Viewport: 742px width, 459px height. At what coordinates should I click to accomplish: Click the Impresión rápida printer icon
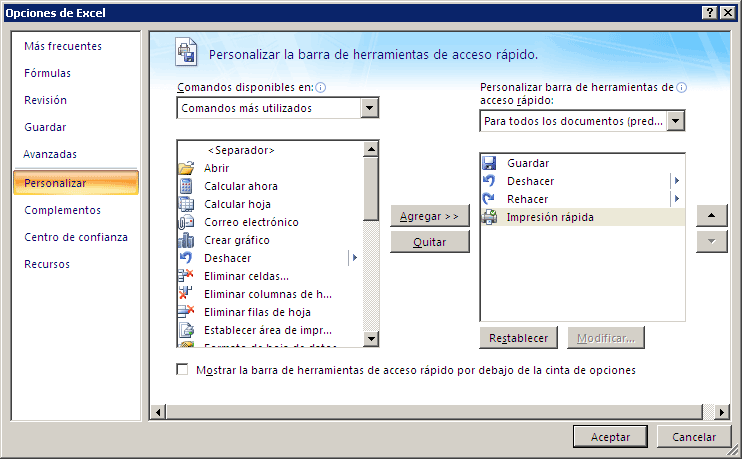pos(489,217)
